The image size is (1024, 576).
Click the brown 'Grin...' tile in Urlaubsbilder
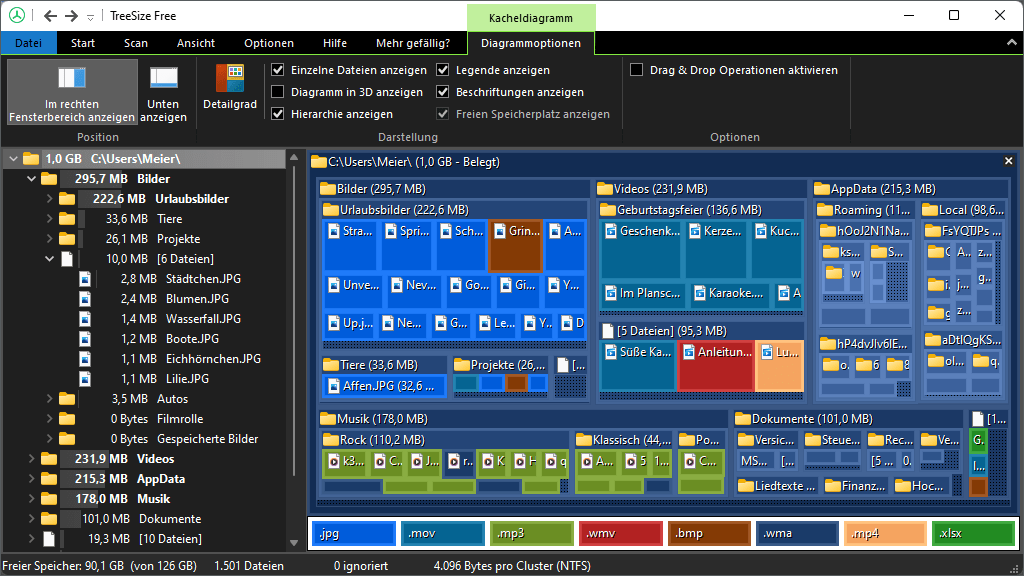516,246
